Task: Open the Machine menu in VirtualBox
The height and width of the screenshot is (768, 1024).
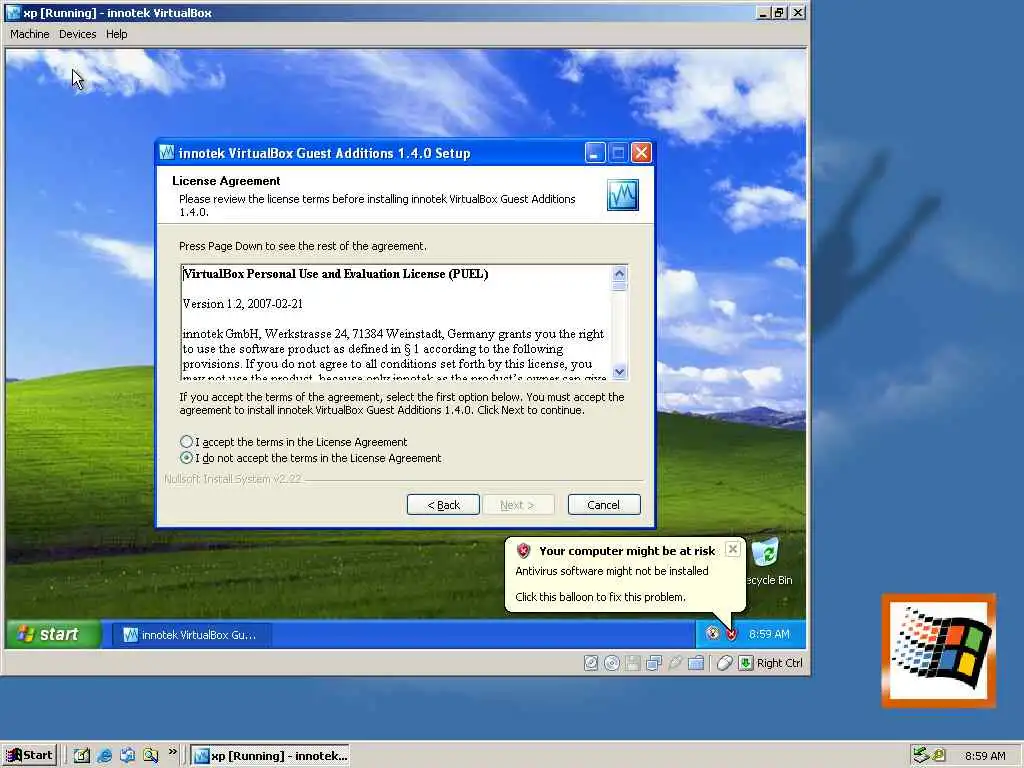Action: coord(29,34)
